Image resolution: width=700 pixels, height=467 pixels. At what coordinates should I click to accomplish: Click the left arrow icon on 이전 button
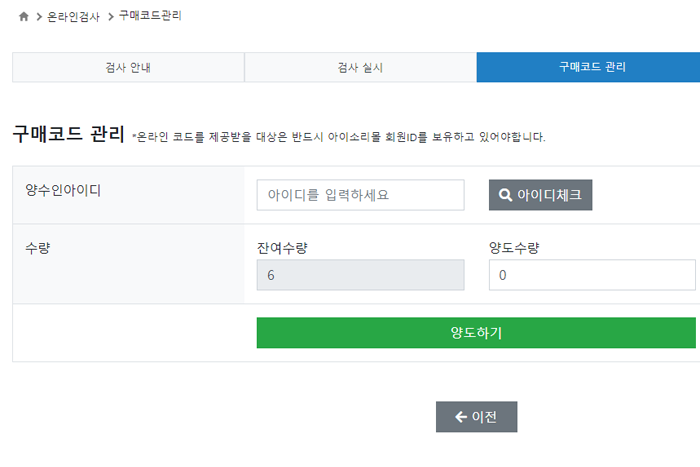(x=461, y=417)
